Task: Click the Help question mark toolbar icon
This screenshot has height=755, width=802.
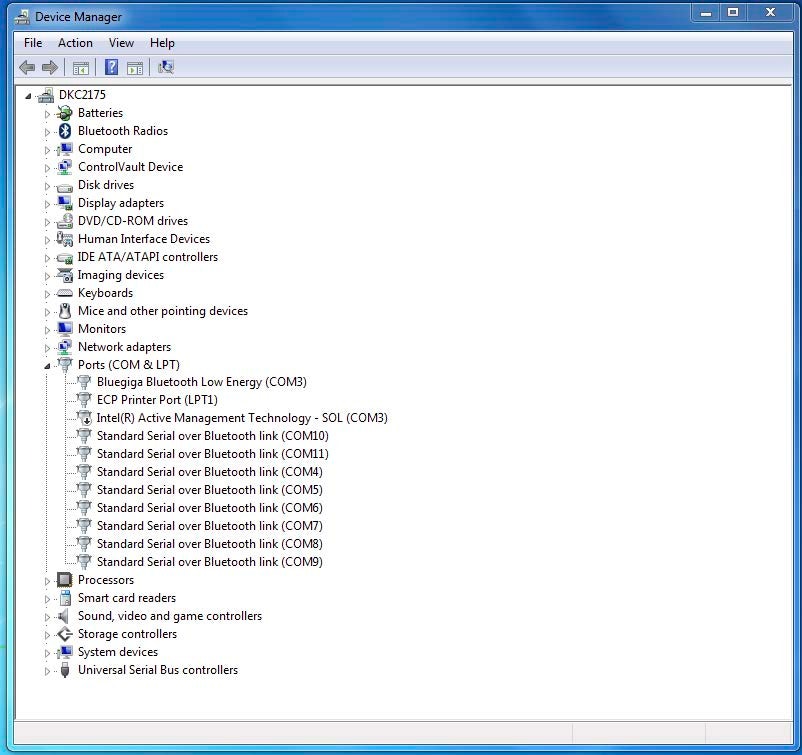Action: pyautogui.click(x=111, y=67)
